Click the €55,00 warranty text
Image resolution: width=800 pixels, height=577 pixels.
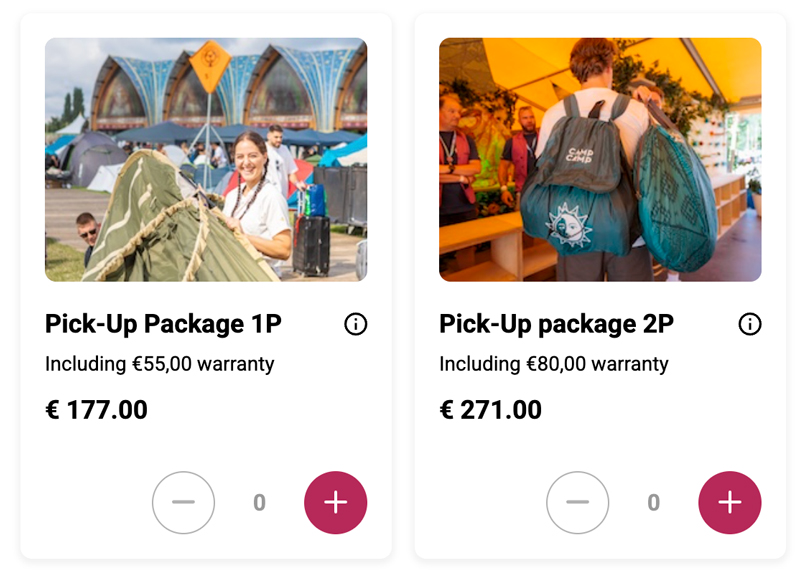(x=159, y=364)
